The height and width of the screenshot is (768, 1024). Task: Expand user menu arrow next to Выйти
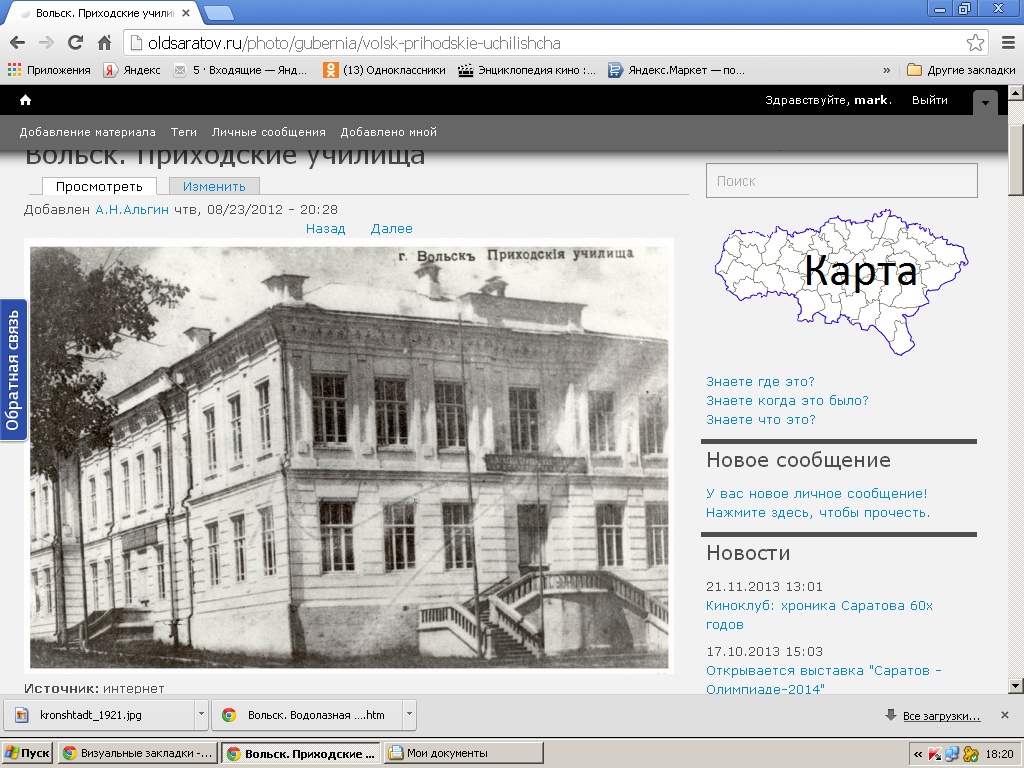[985, 103]
